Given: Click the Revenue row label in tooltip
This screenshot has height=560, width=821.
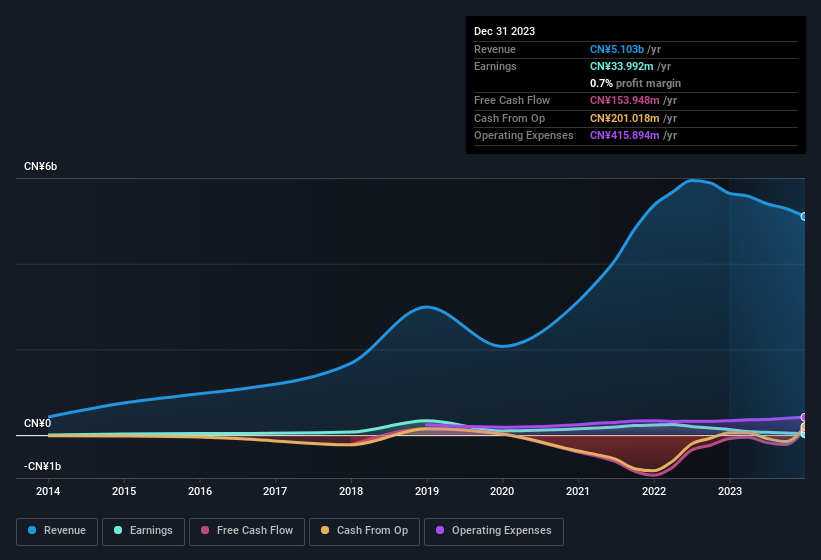Looking at the screenshot, I should [495, 49].
